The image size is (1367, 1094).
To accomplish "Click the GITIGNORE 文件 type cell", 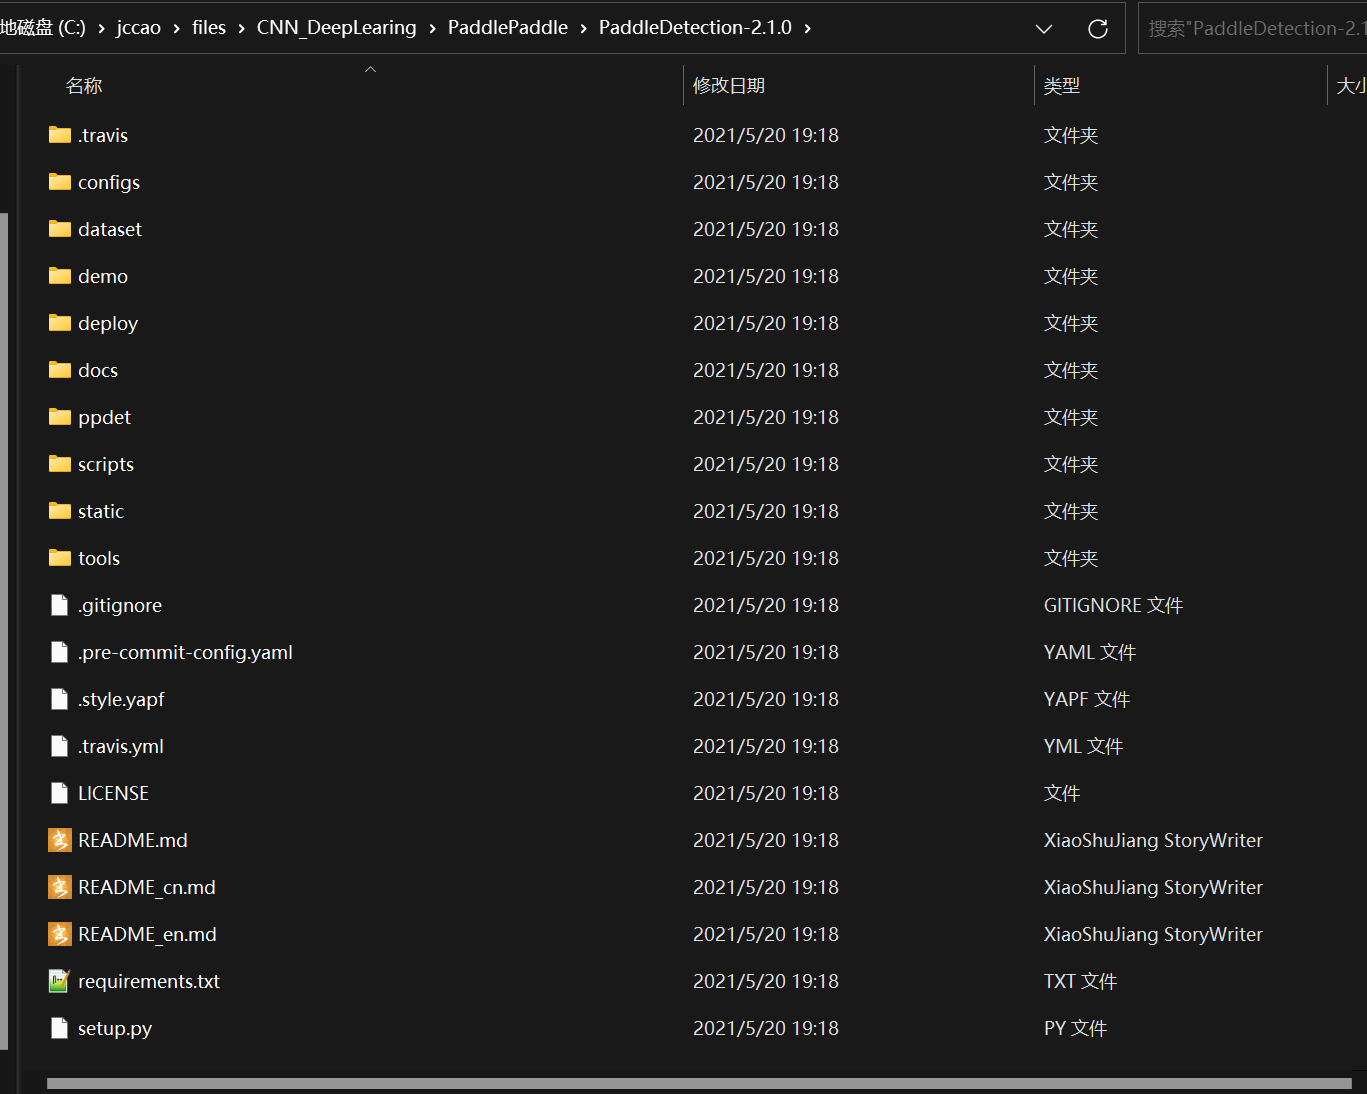I will pyautogui.click(x=1113, y=605).
